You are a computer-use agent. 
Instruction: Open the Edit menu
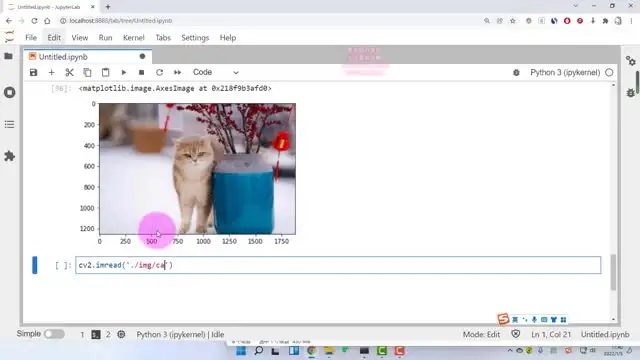(x=54, y=38)
